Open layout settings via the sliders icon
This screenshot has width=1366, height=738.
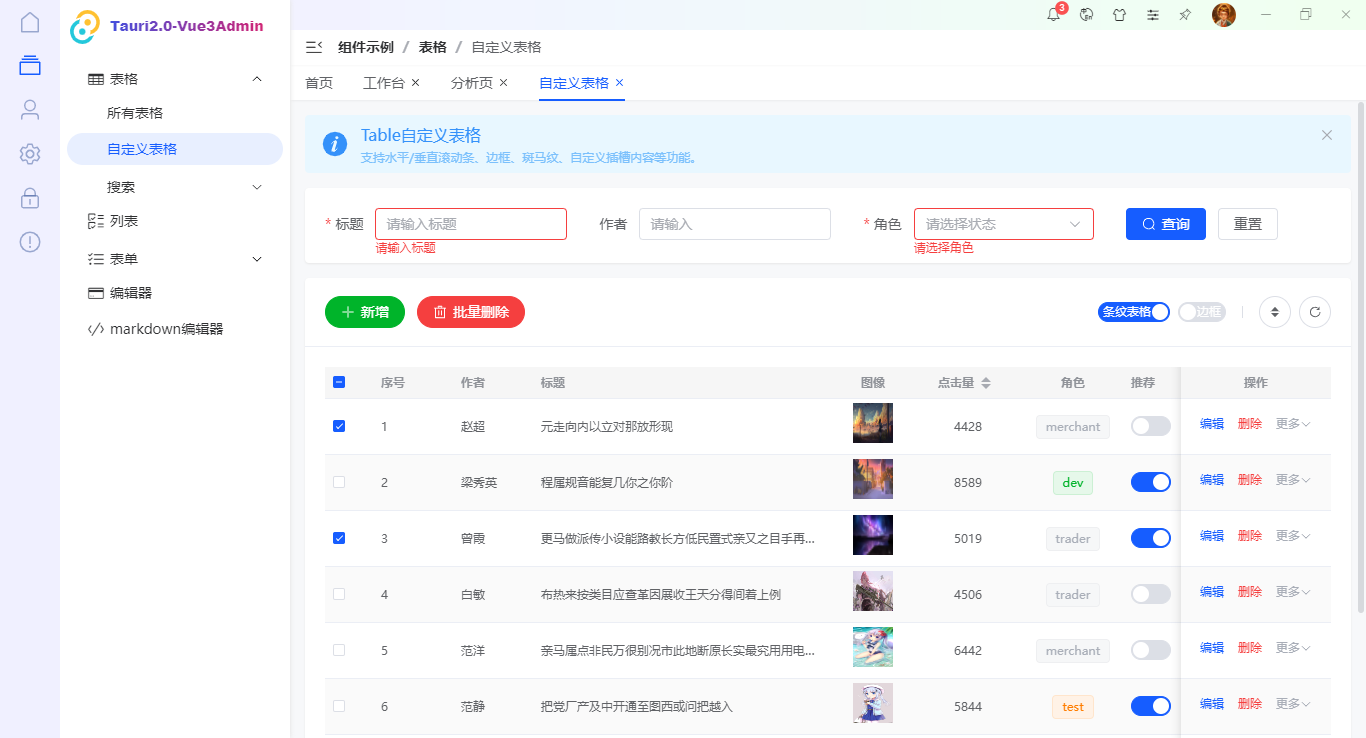(x=1152, y=15)
